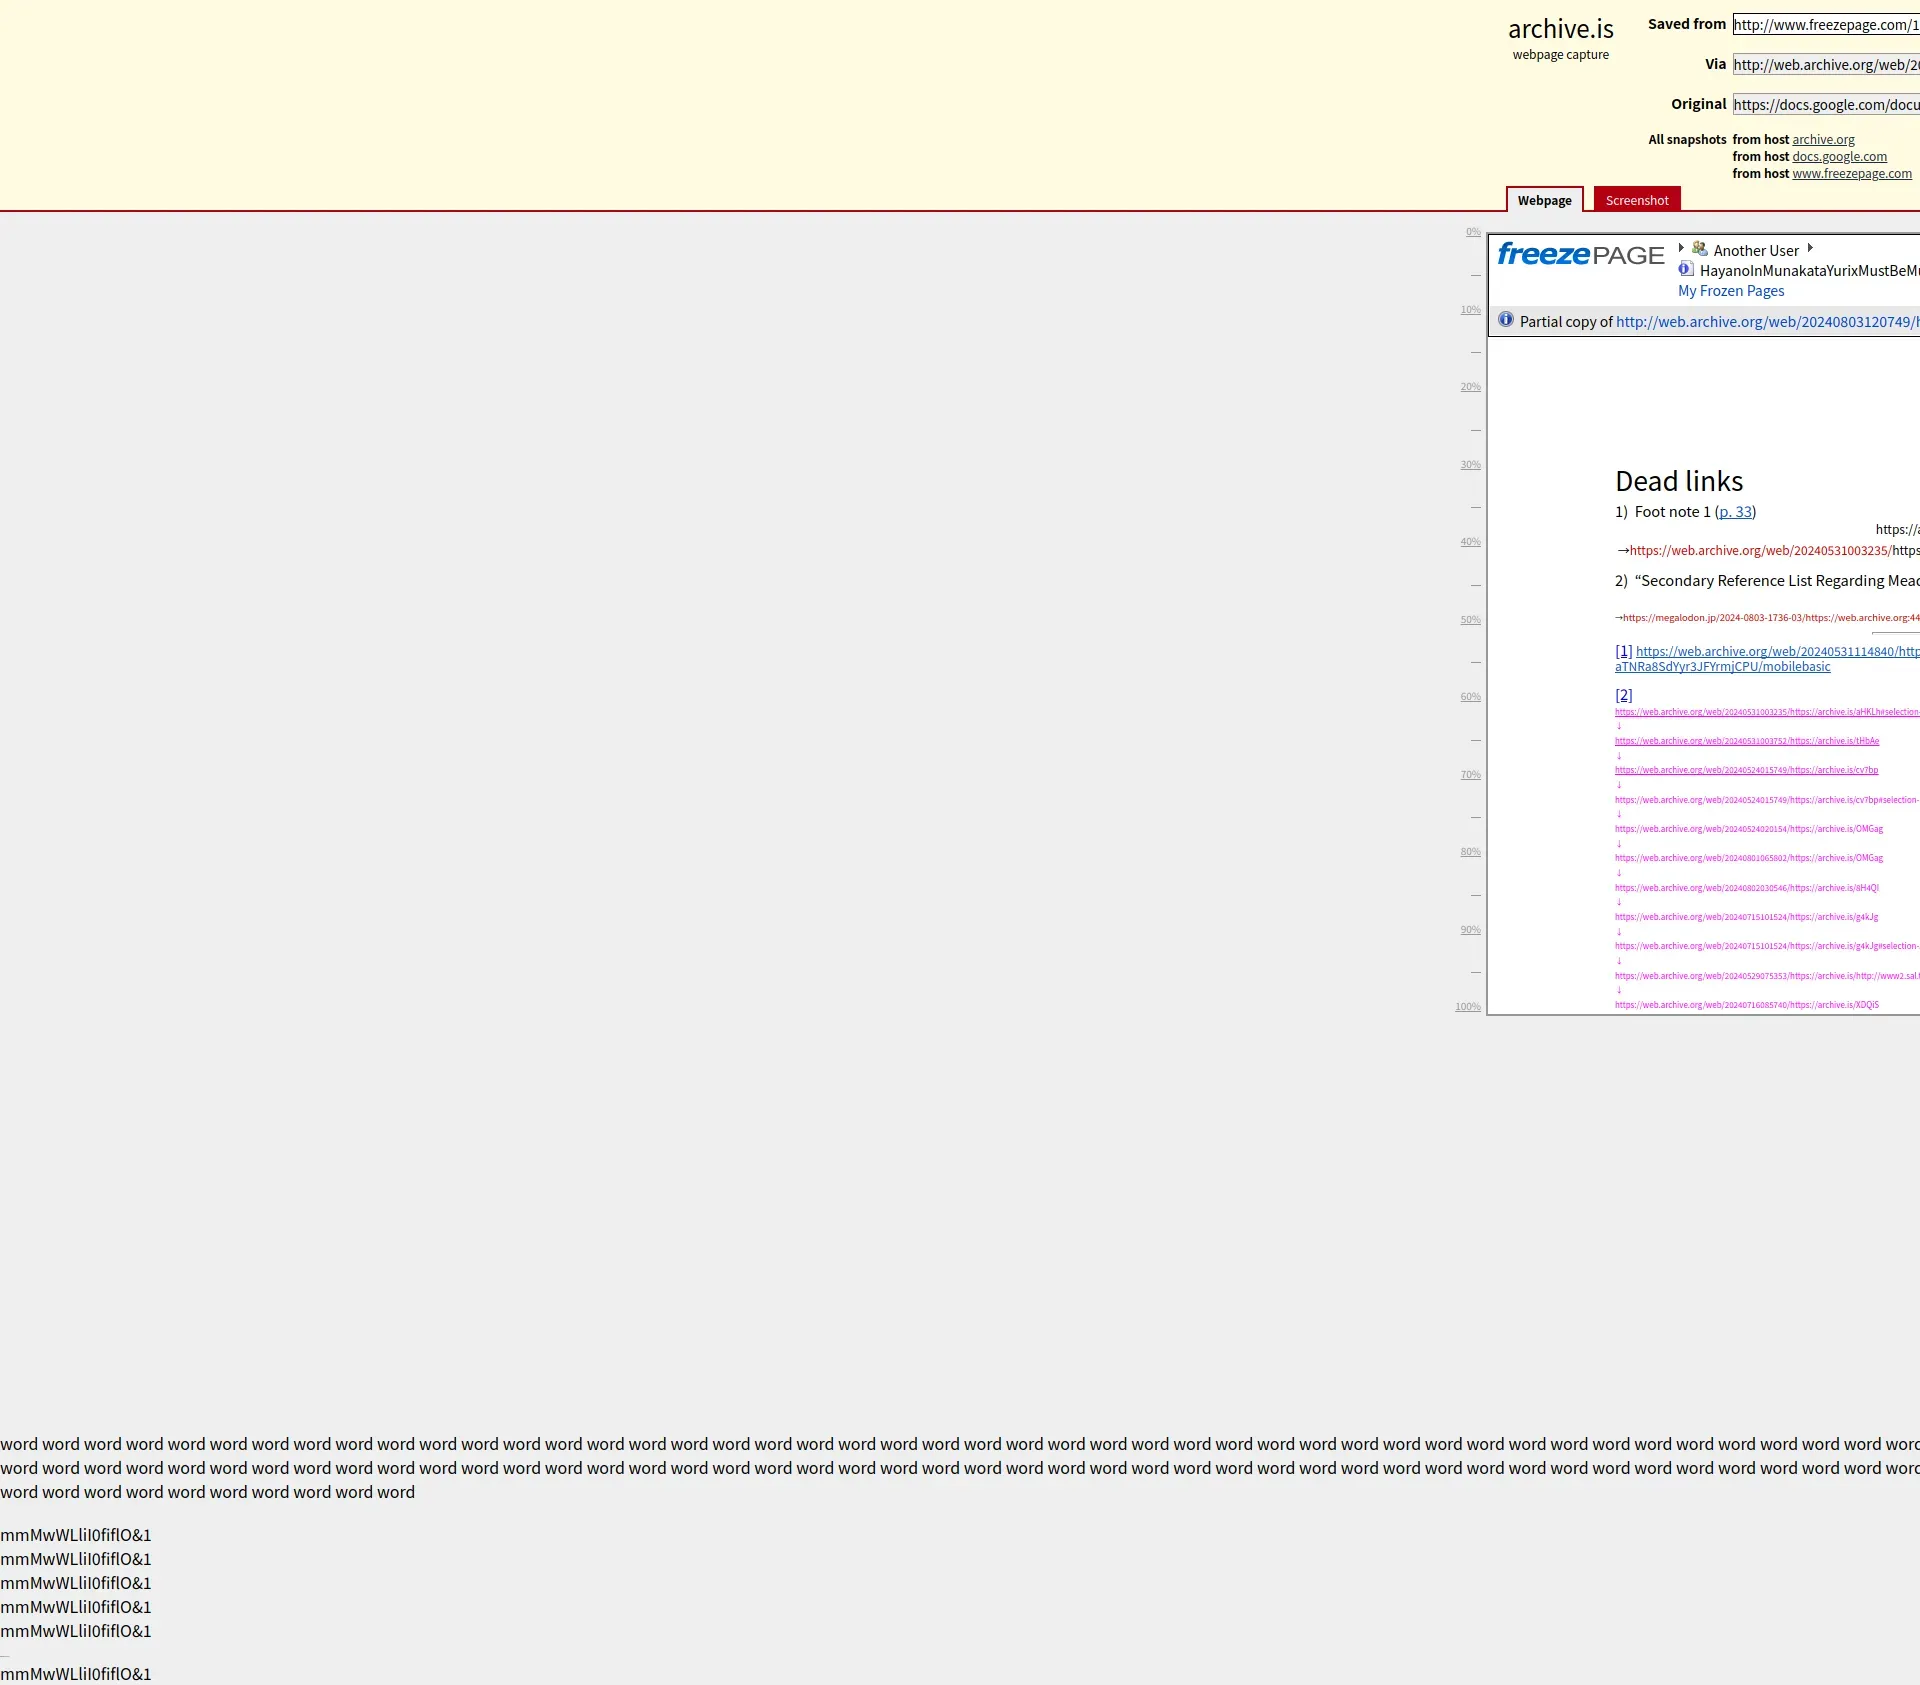Click the freezePAGE logo
The image size is (1920, 1685).
point(1580,255)
